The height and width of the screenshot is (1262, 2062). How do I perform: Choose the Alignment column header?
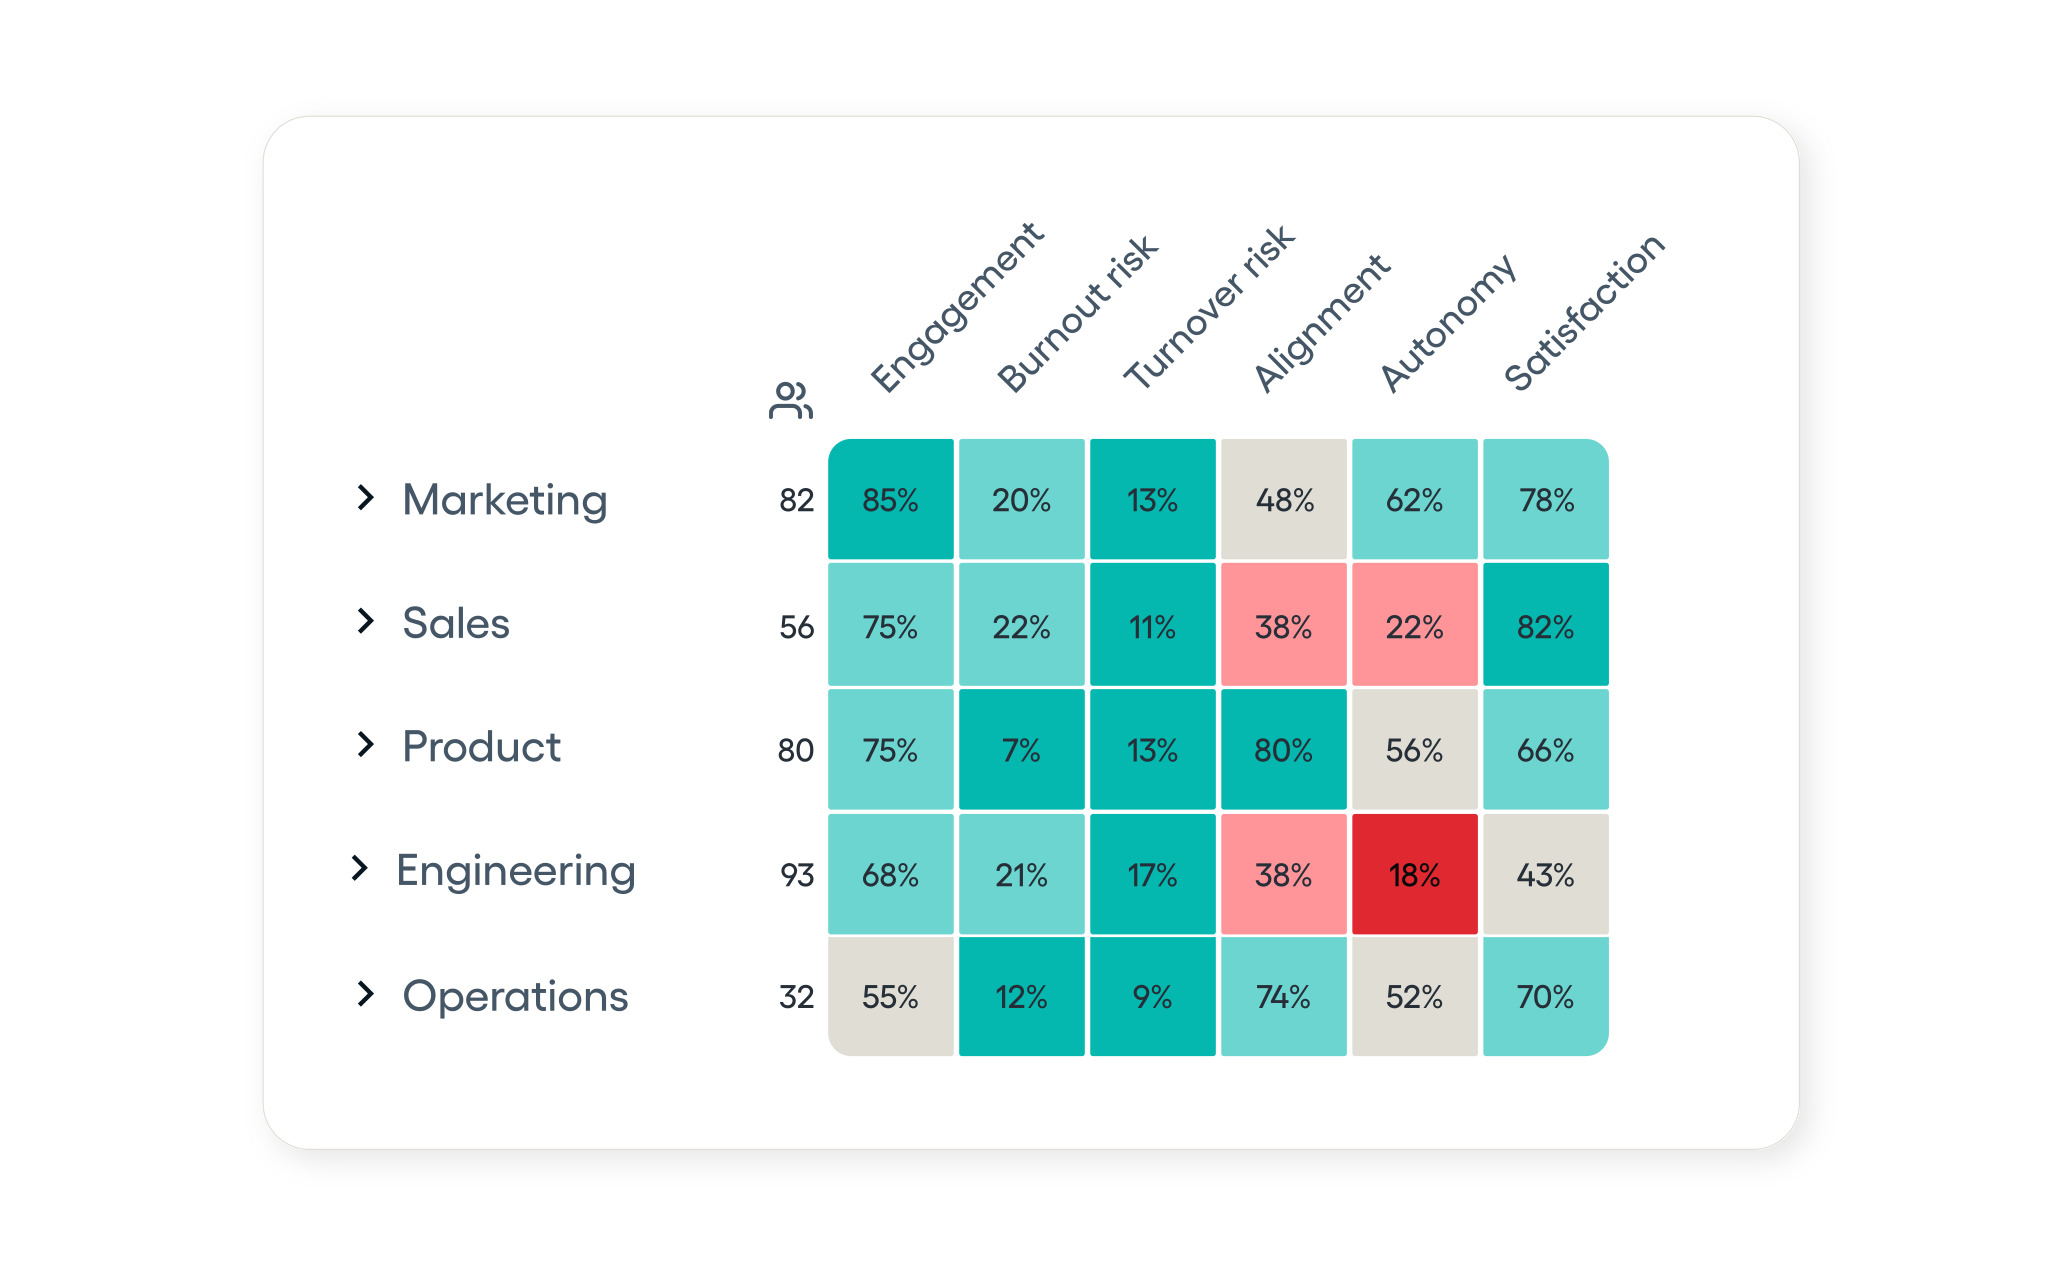[x=1320, y=323]
